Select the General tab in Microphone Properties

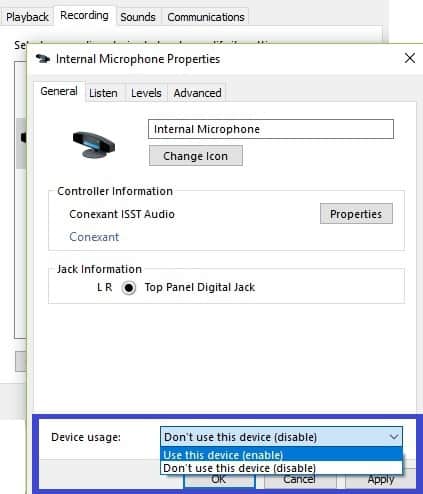(x=59, y=91)
